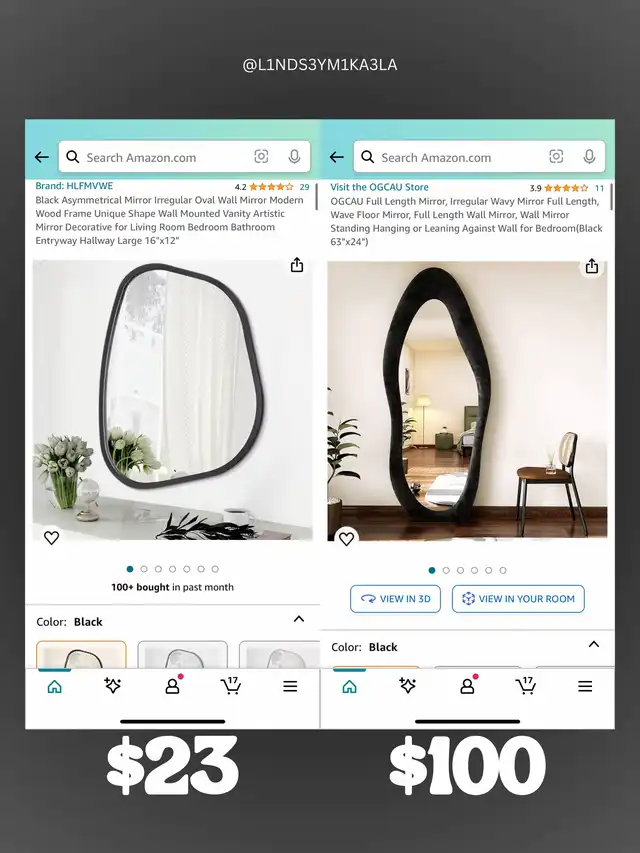
Task: Open the cart icon in the left nav bar
Action: 231,685
